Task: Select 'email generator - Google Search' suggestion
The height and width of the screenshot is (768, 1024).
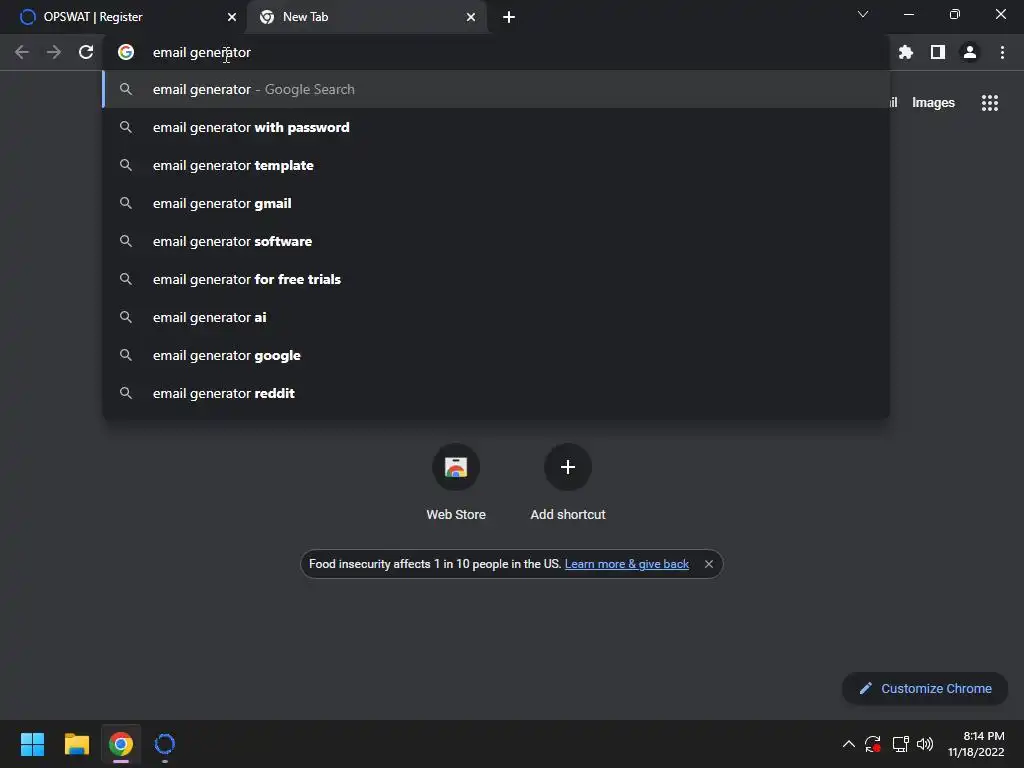Action: pos(496,89)
